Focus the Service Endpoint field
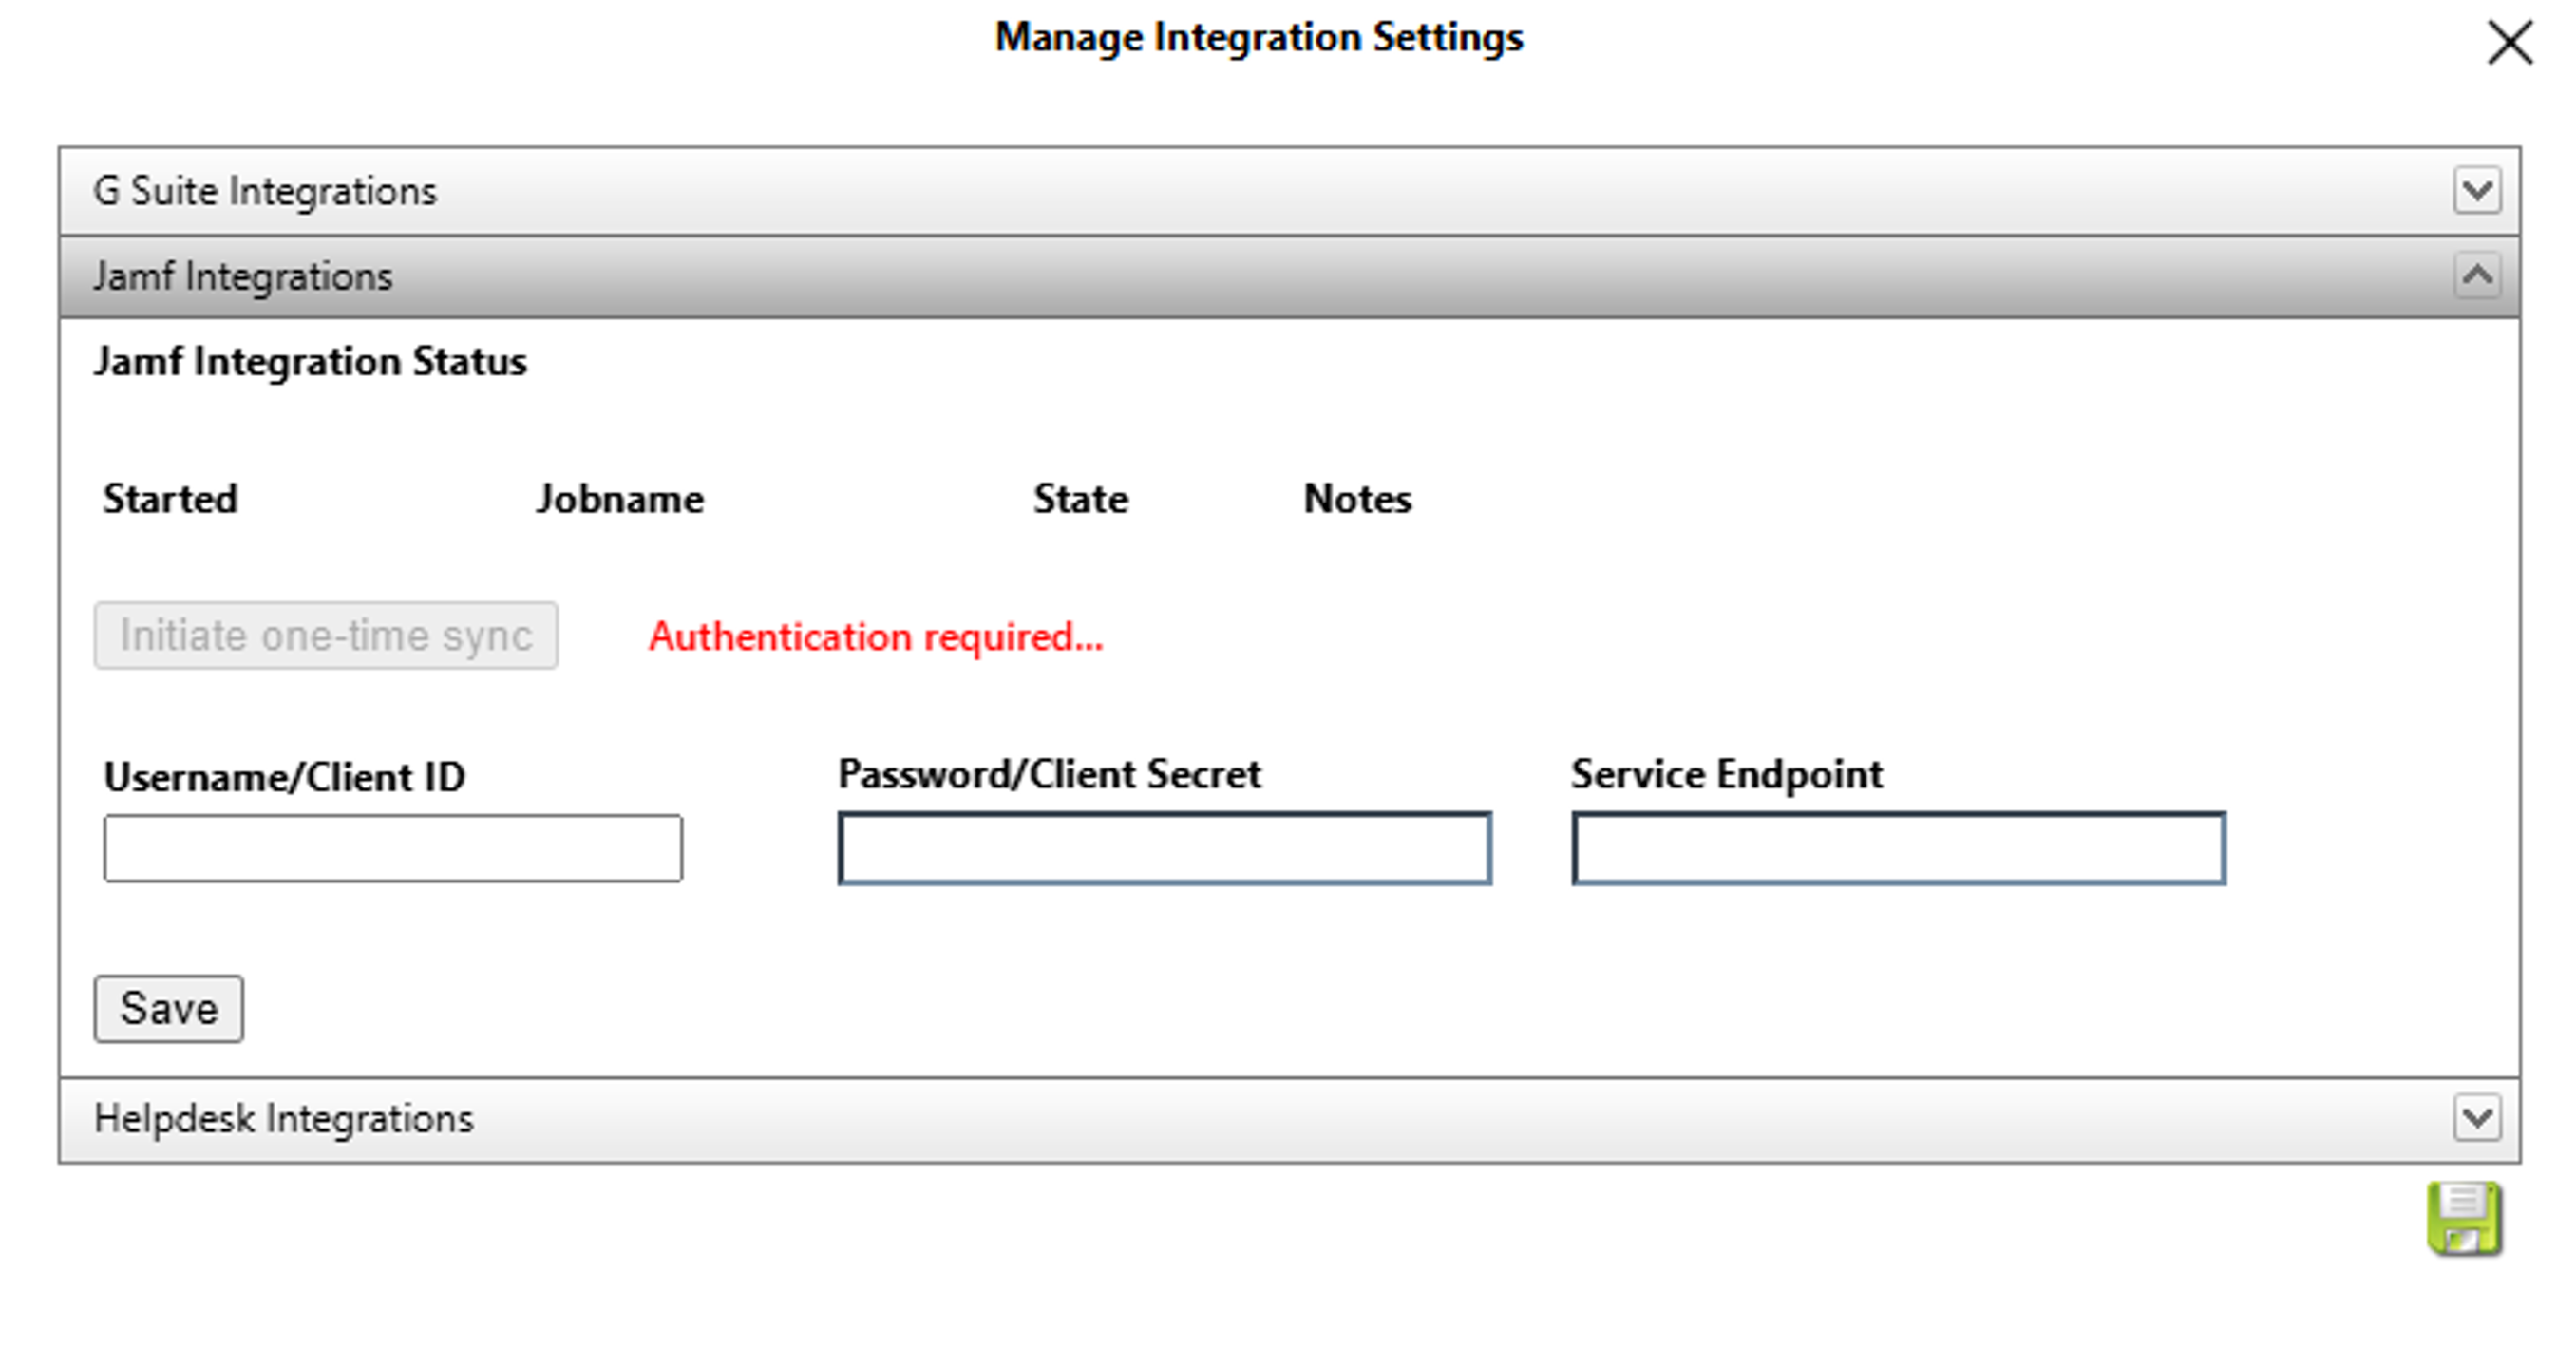Screen dimensions: 2576x1366 coord(1899,848)
